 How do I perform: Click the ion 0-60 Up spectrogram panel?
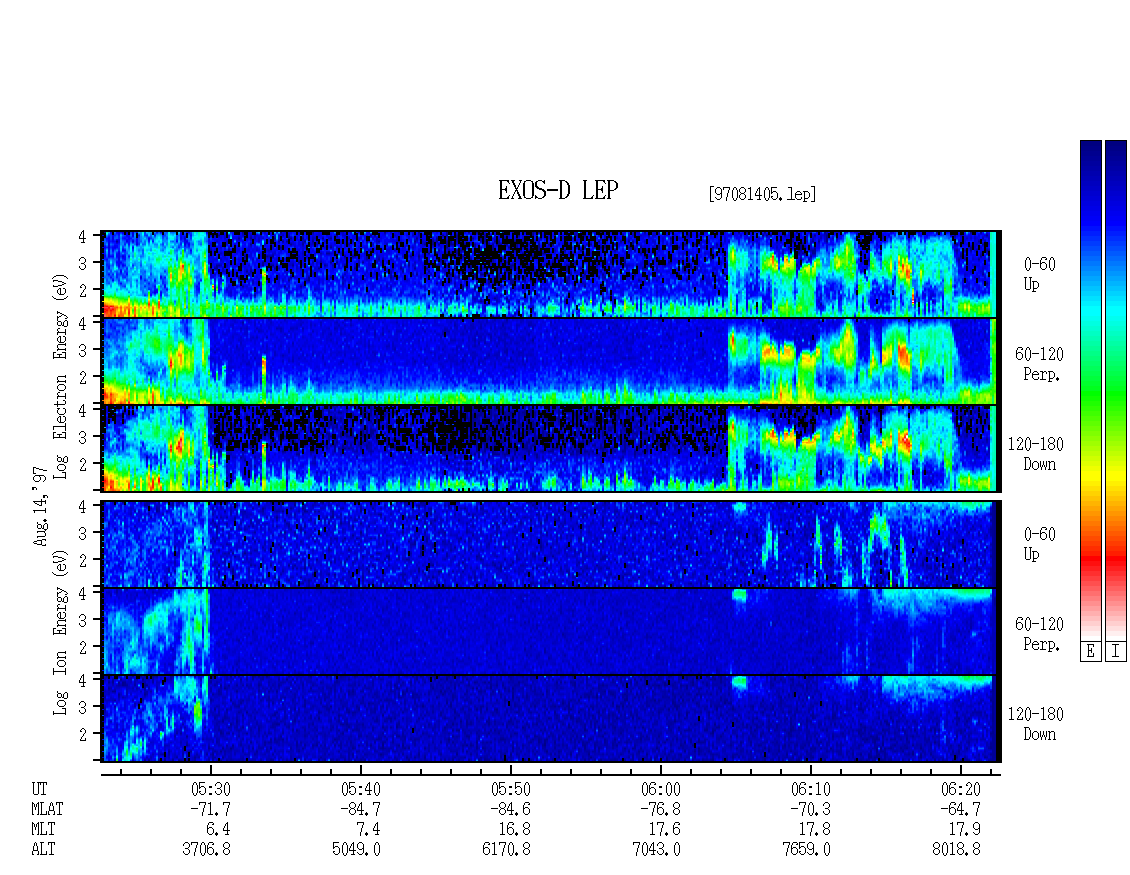(x=551, y=544)
